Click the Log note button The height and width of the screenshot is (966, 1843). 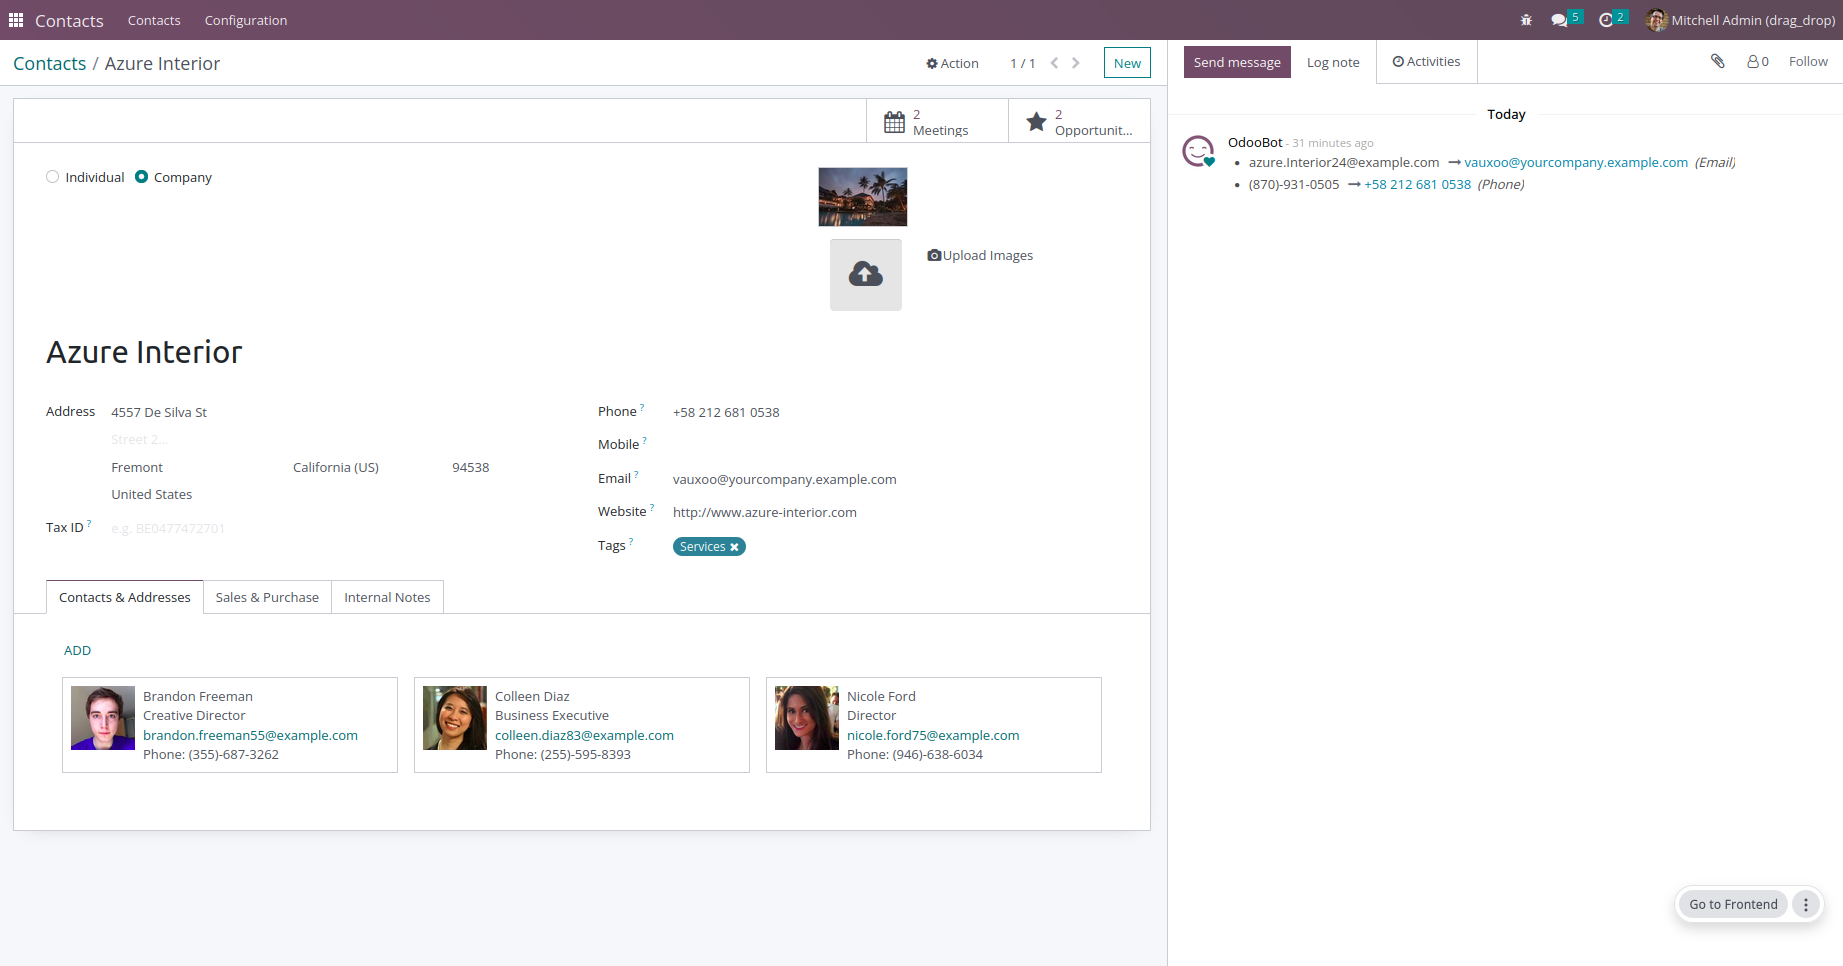pyautogui.click(x=1333, y=62)
